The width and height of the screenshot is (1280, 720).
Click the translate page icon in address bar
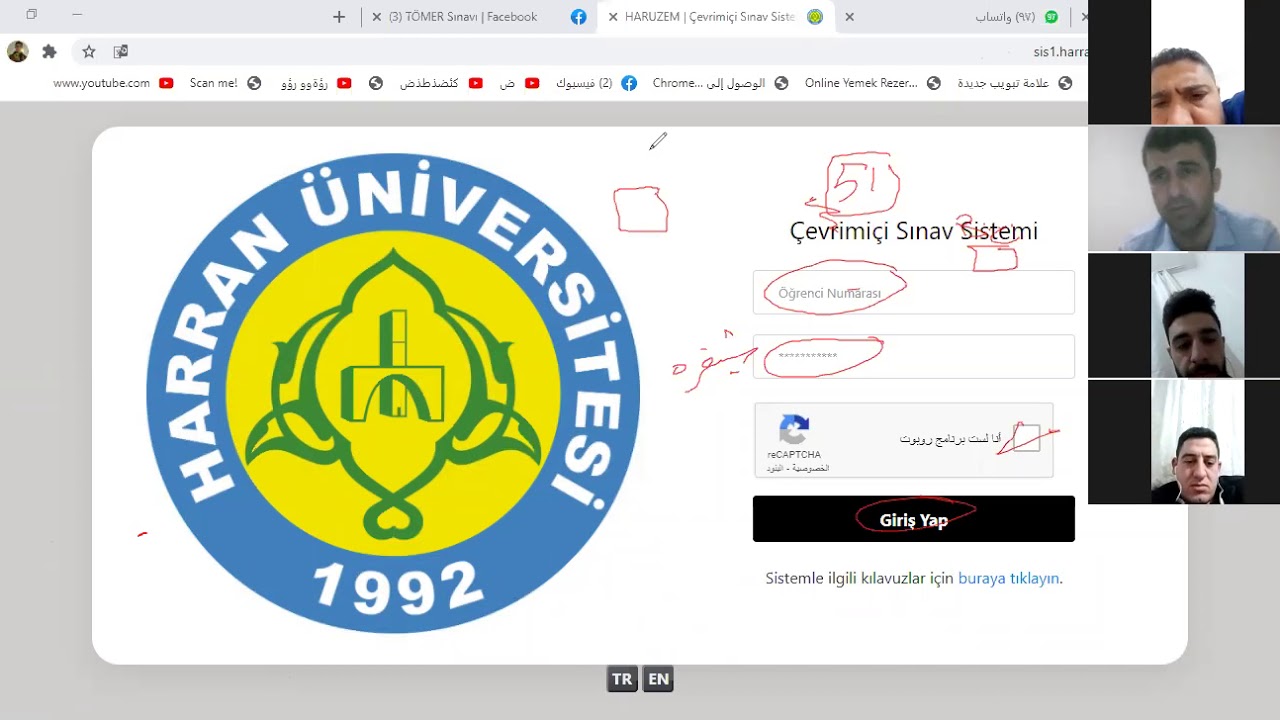(x=121, y=51)
